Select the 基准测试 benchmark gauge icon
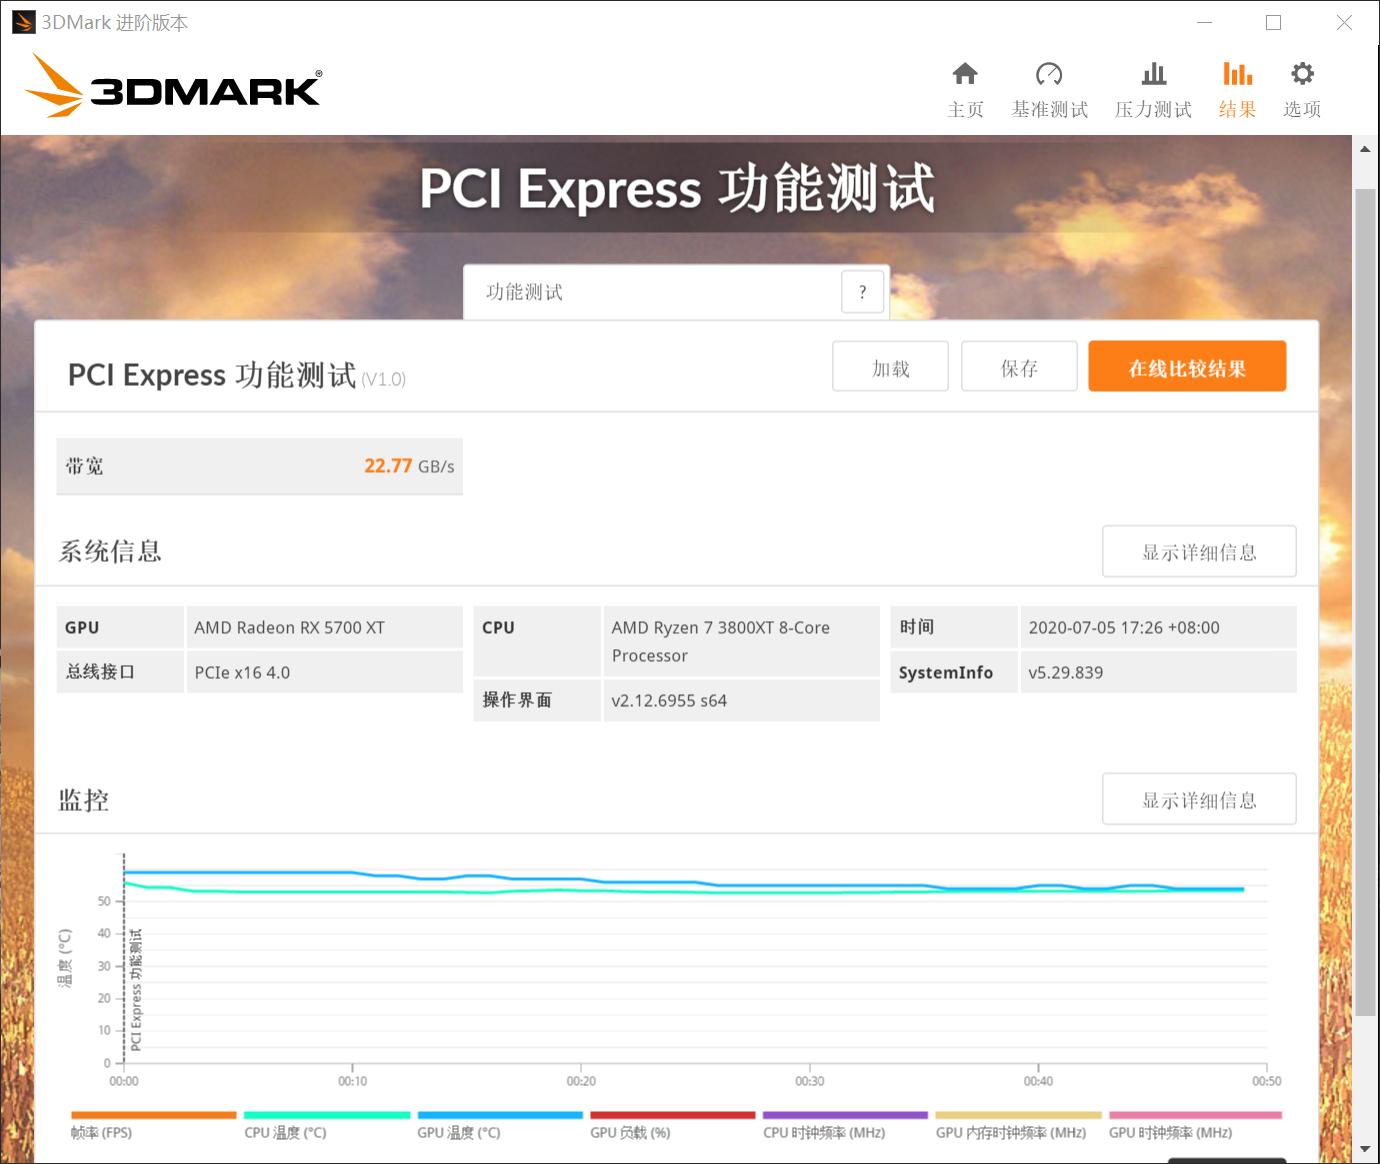1380x1164 pixels. [1050, 74]
